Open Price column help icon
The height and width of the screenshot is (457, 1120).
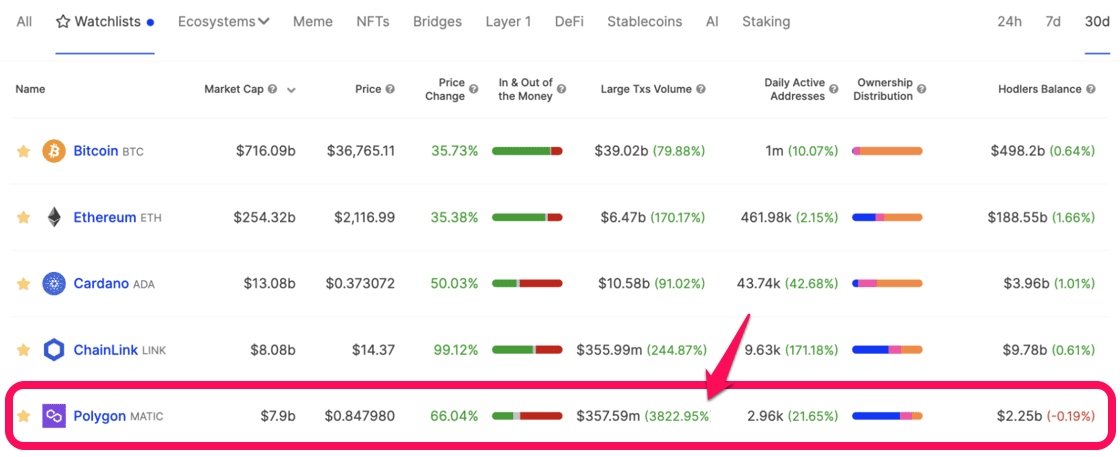(390, 89)
